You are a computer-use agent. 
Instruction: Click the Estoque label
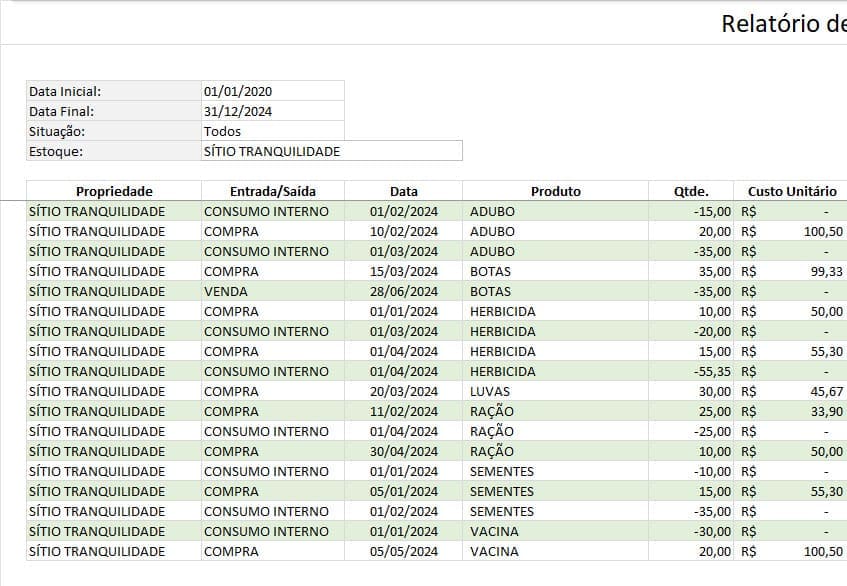tap(114, 151)
